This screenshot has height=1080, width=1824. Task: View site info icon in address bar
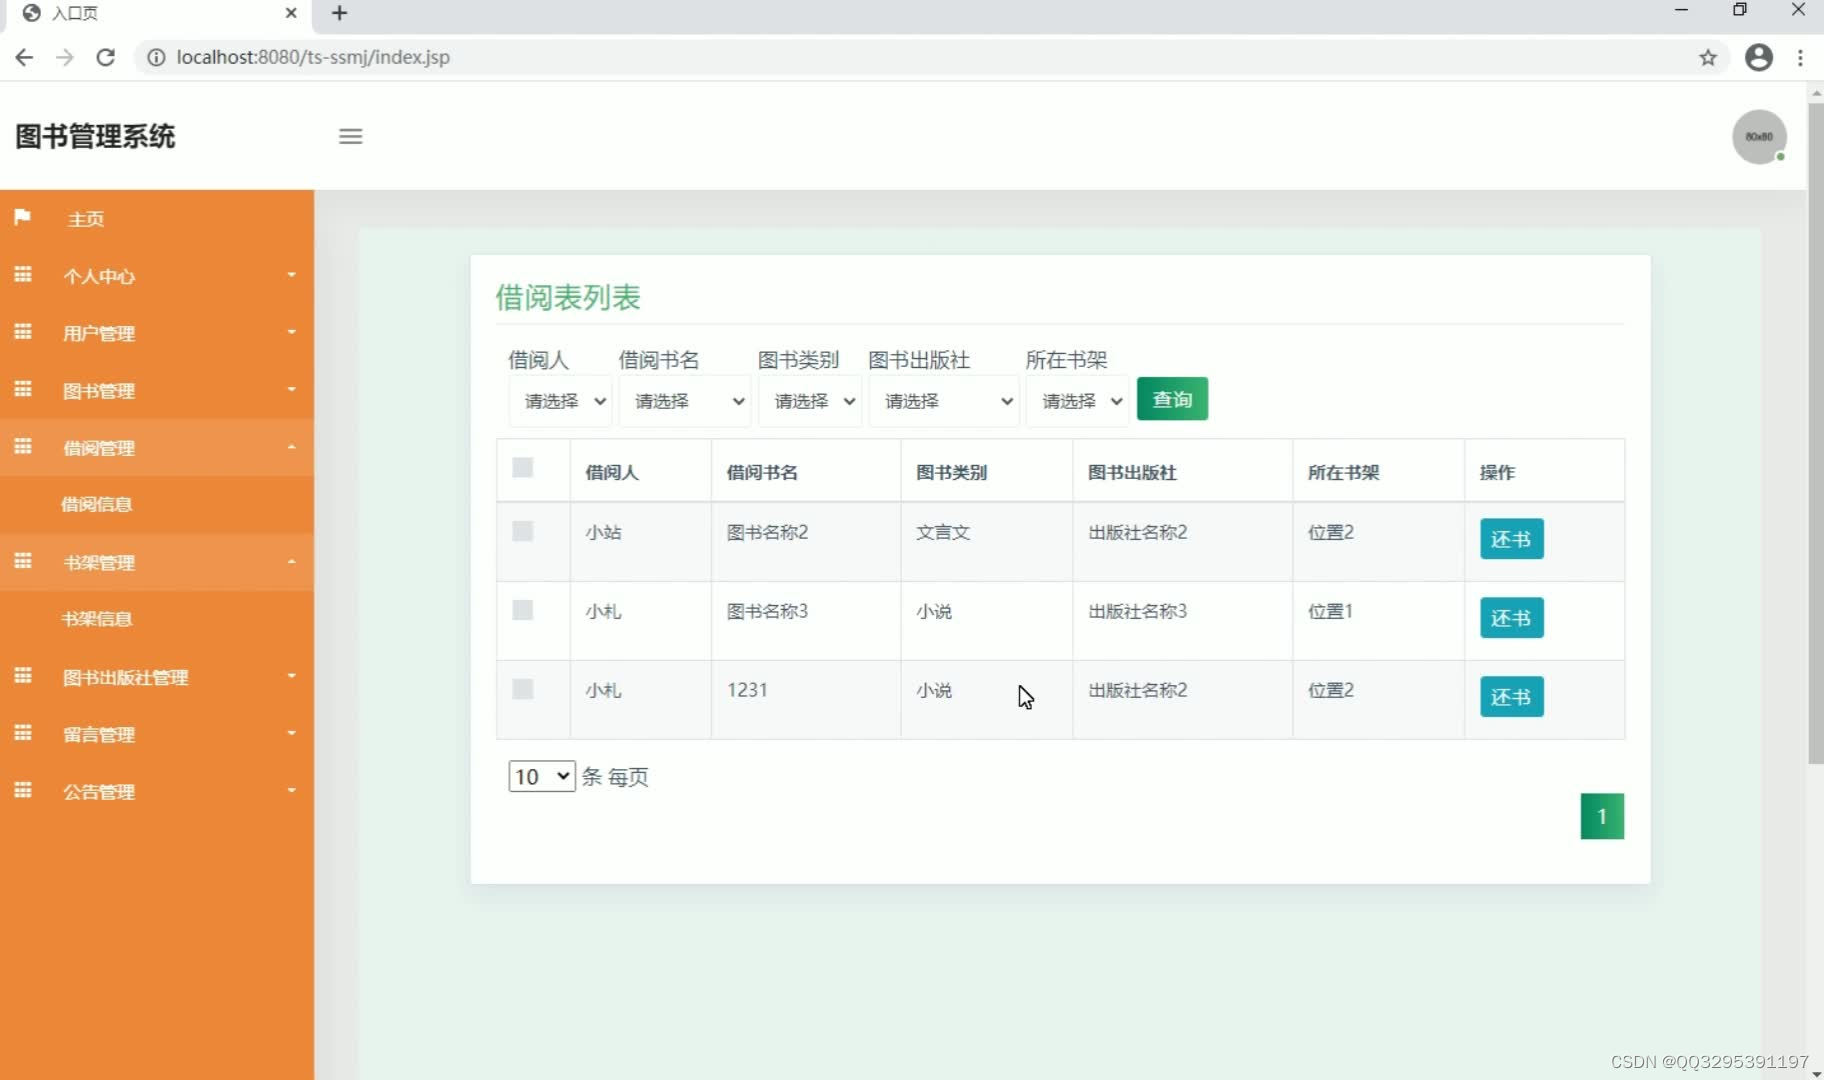(156, 57)
